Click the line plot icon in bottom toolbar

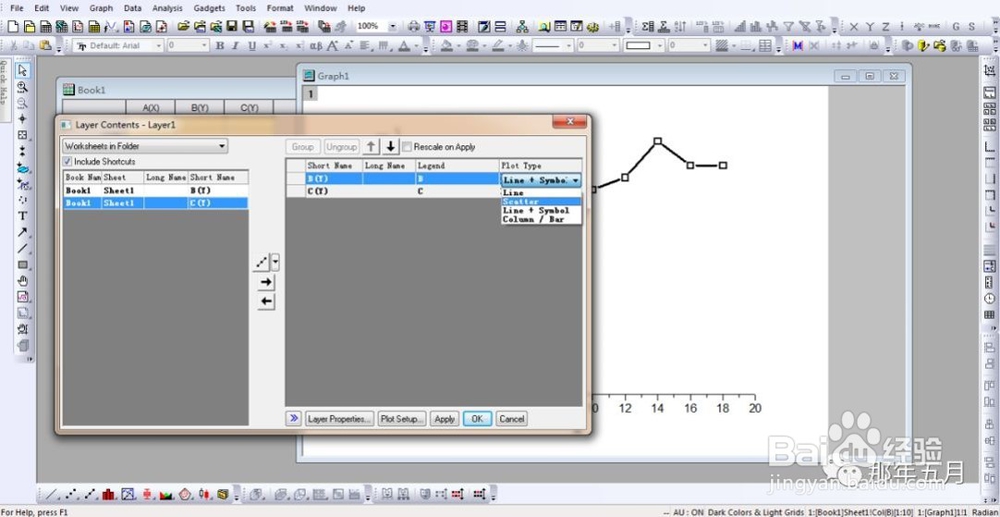click(x=53, y=494)
